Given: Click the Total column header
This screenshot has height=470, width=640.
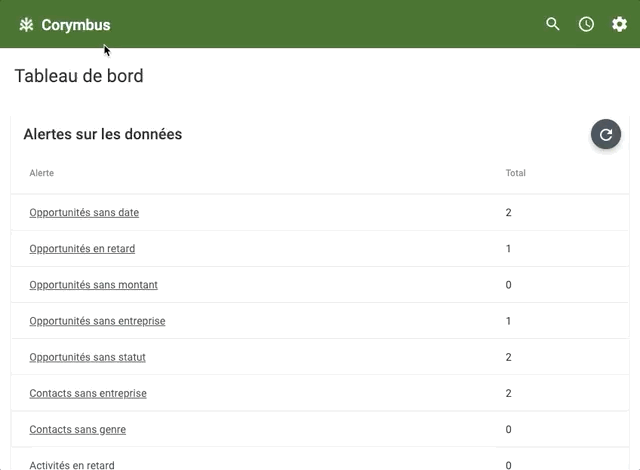Looking at the screenshot, I should click(516, 173).
